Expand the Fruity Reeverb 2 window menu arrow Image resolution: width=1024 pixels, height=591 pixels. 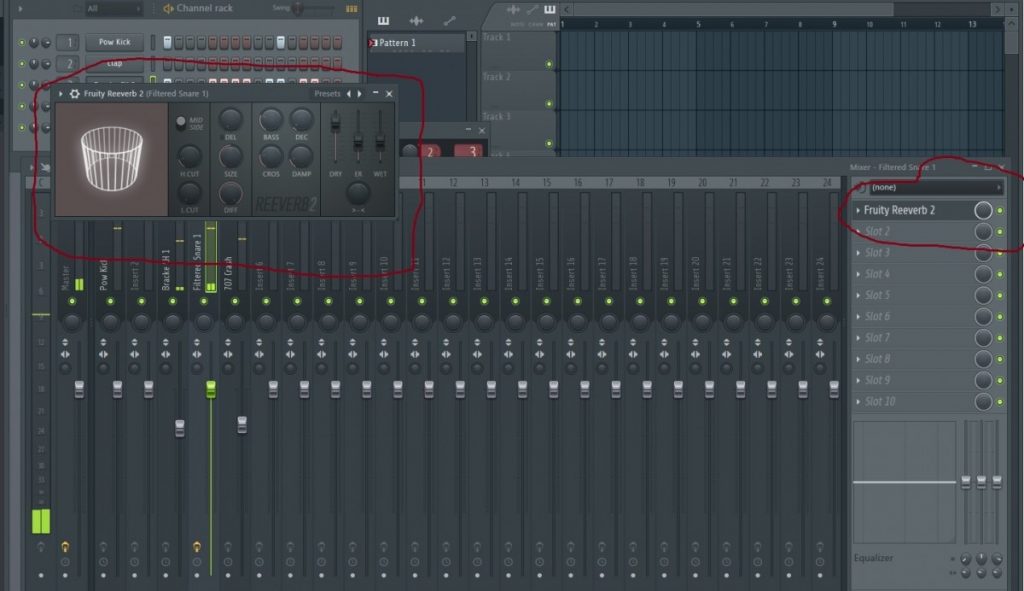click(61, 93)
